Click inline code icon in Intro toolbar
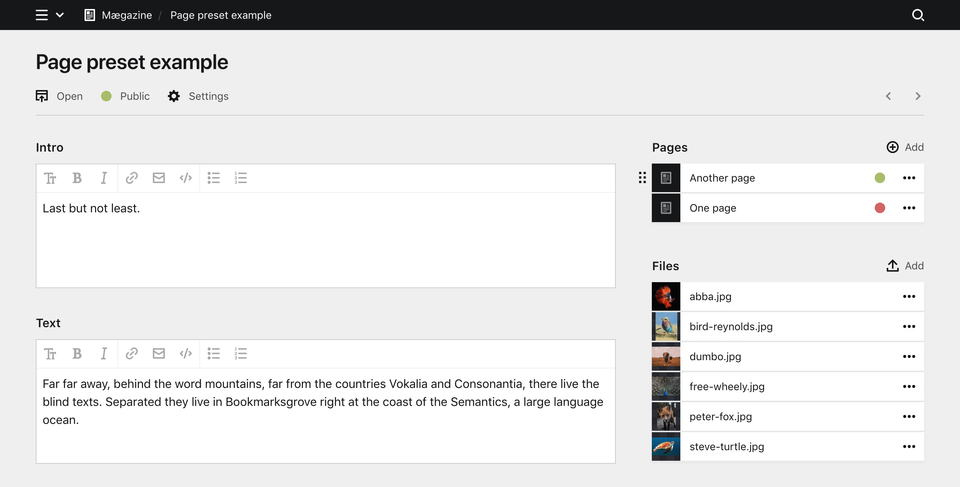Viewport: 960px width, 487px height. pos(186,178)
